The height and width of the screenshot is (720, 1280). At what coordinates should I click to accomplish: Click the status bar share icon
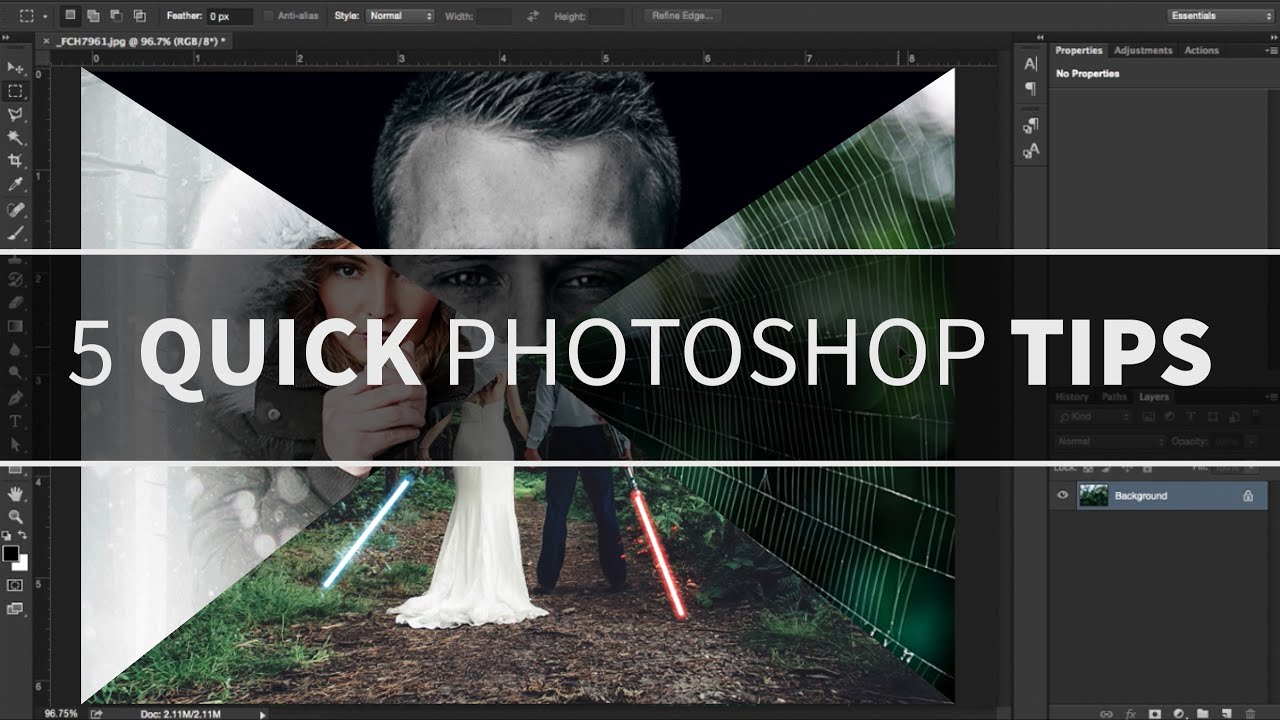[x=96, y=714]
